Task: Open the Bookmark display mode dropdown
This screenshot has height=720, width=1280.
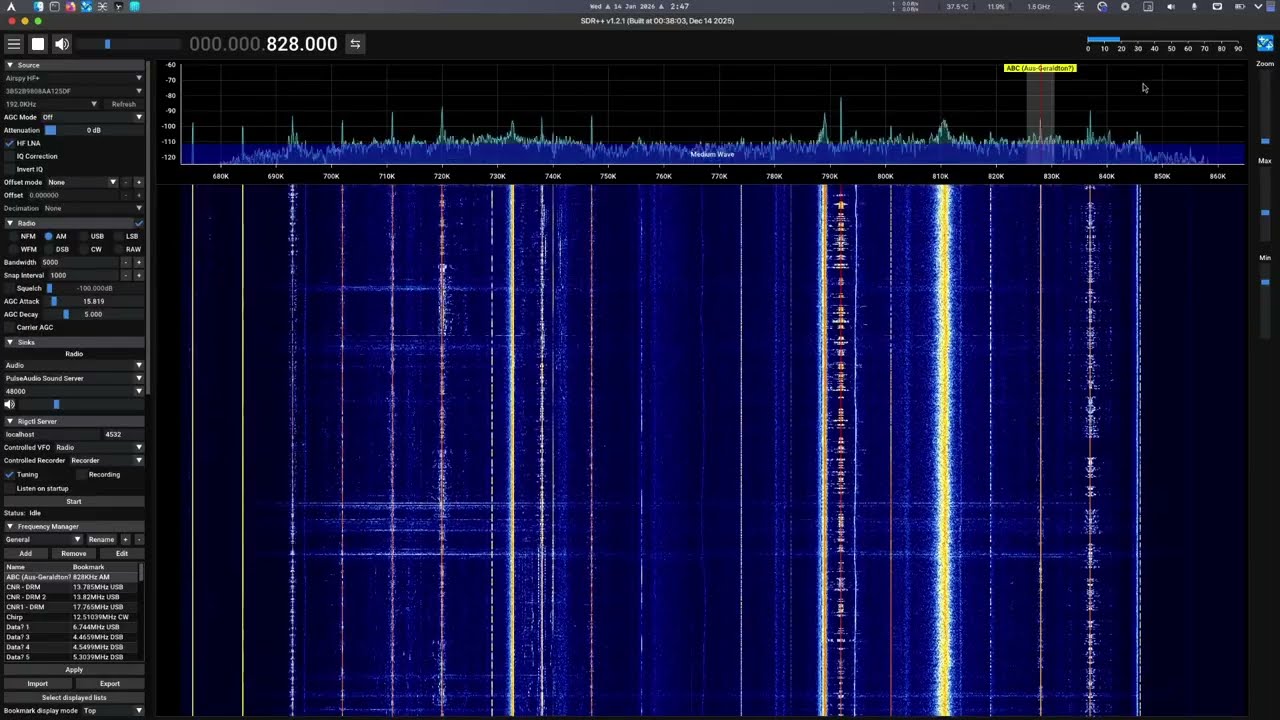Action: click(112, 711)
